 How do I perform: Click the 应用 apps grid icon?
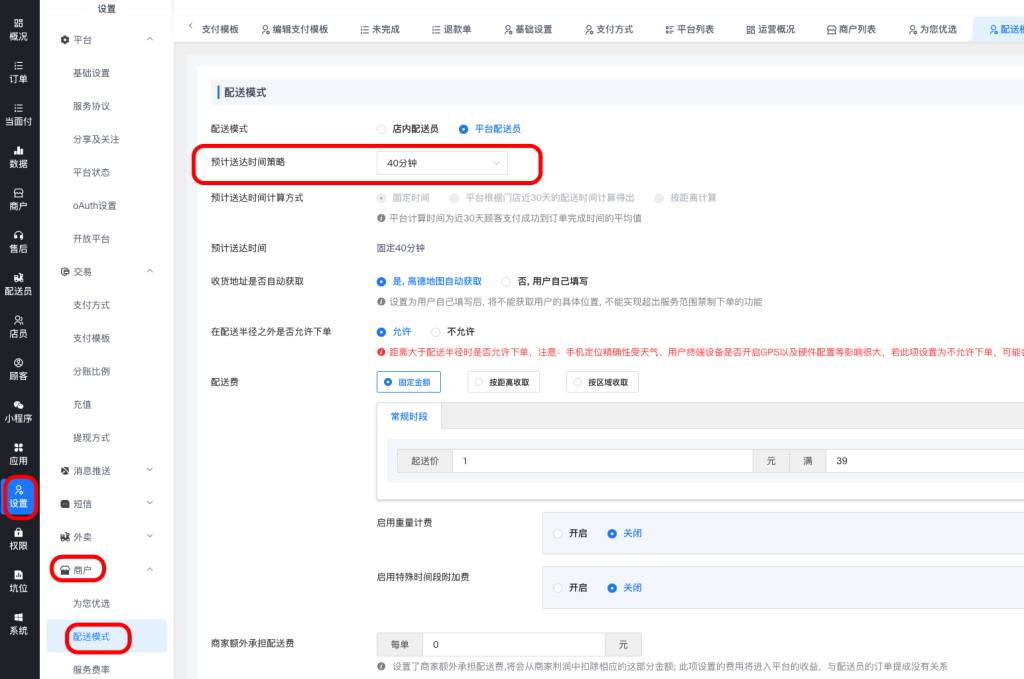point(18,453)
